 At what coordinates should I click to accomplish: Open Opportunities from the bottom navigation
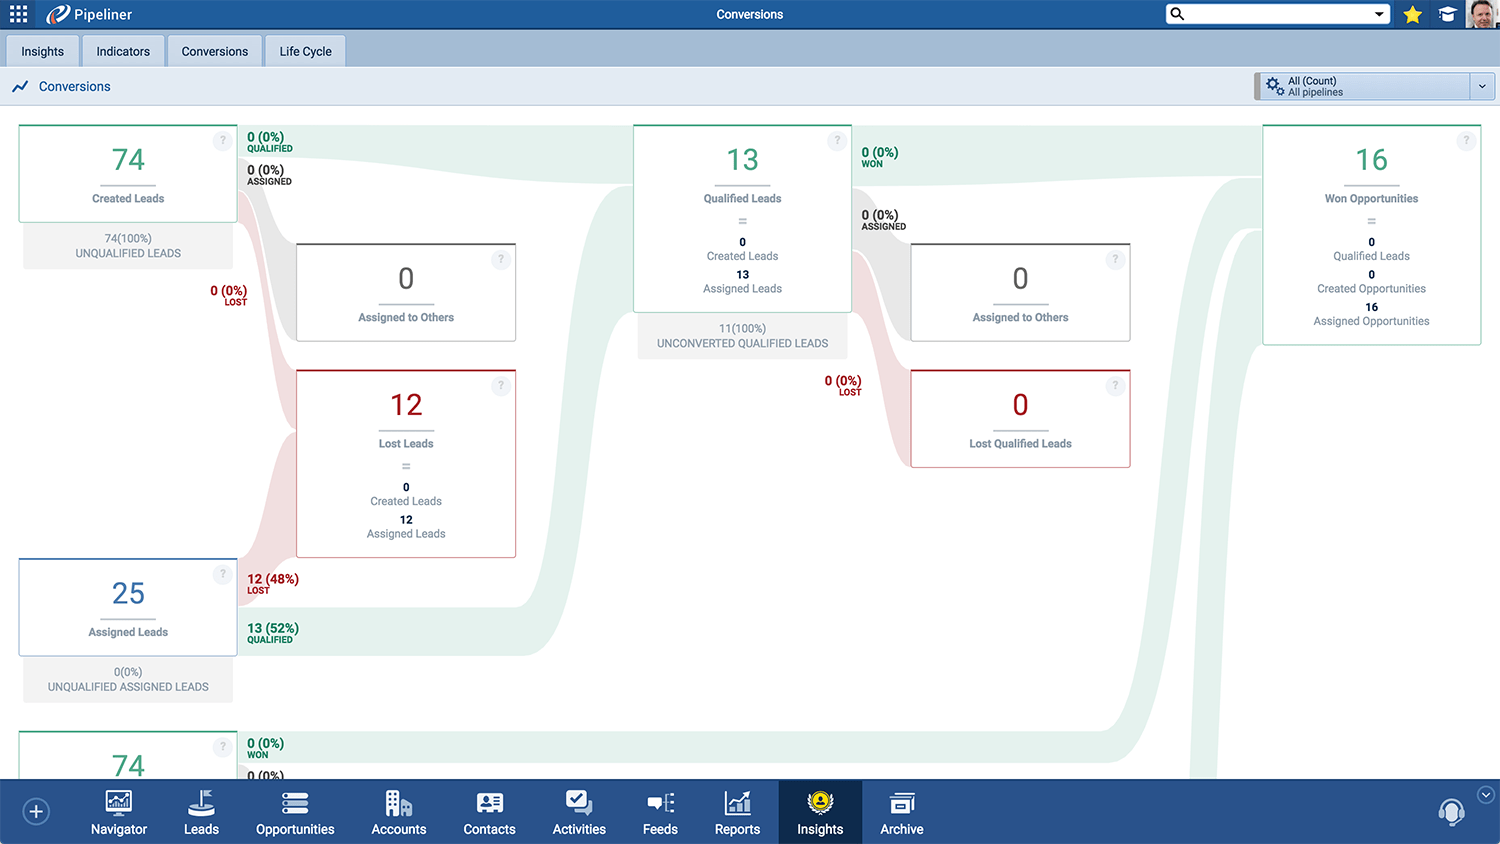295,812
